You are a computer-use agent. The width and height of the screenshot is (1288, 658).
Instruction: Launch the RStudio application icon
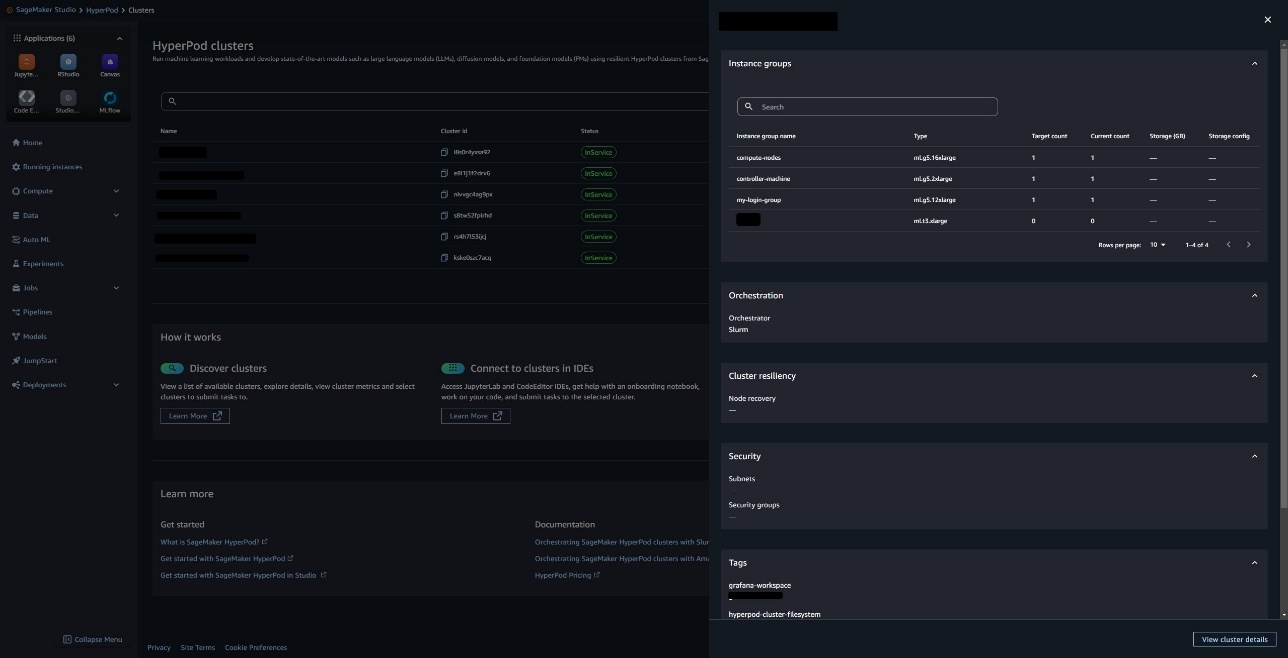[x=68, y=62]
